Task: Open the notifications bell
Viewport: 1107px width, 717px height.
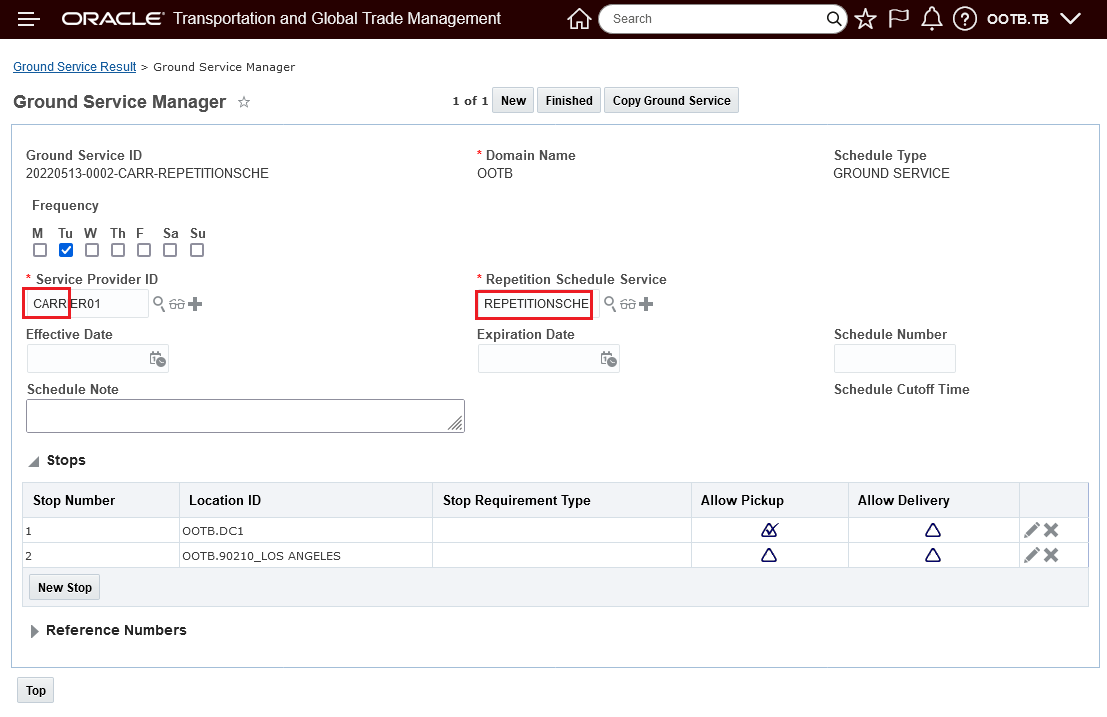Action: pyautogui.click(x=932, y=19)
